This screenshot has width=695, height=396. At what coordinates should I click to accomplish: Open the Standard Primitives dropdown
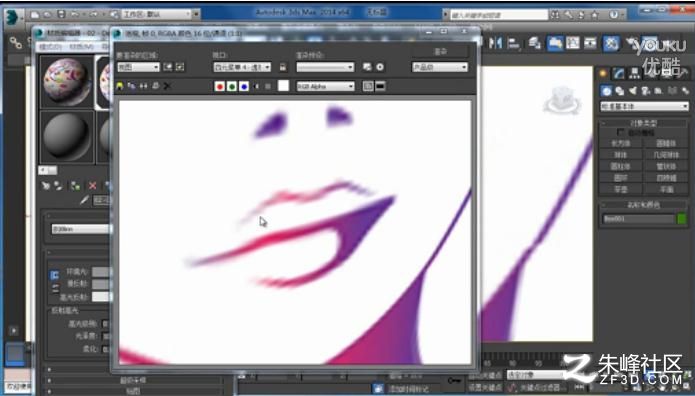pos(644,106)
